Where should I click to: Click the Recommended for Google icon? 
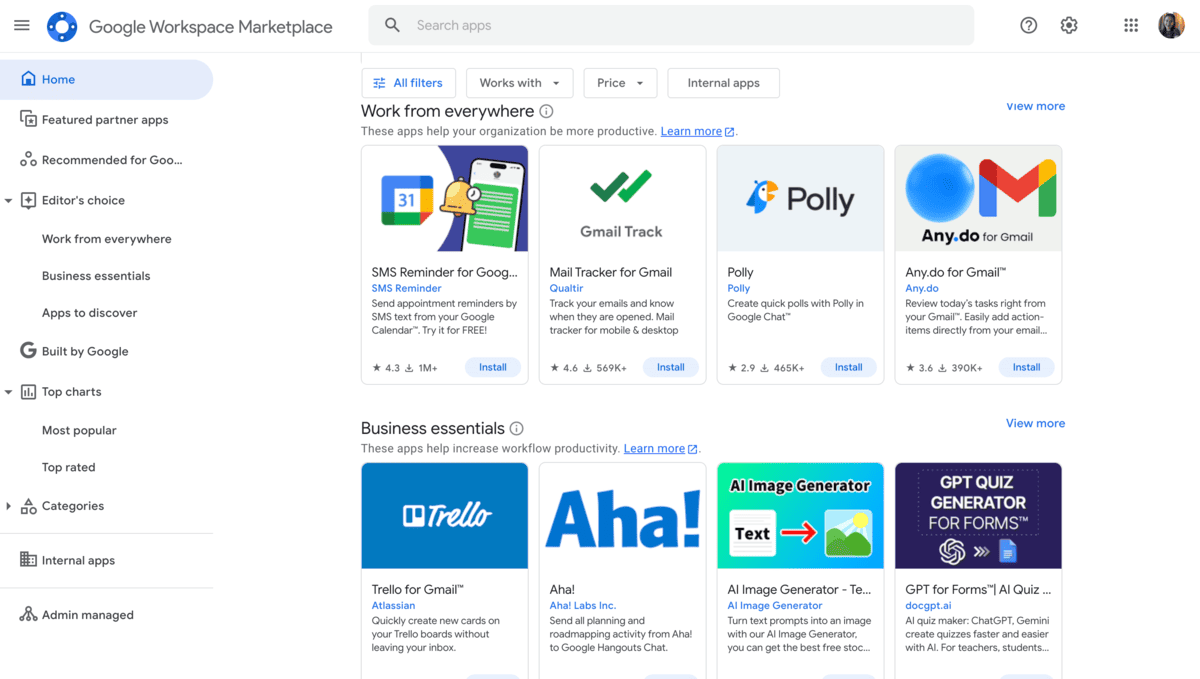[28, 160]
